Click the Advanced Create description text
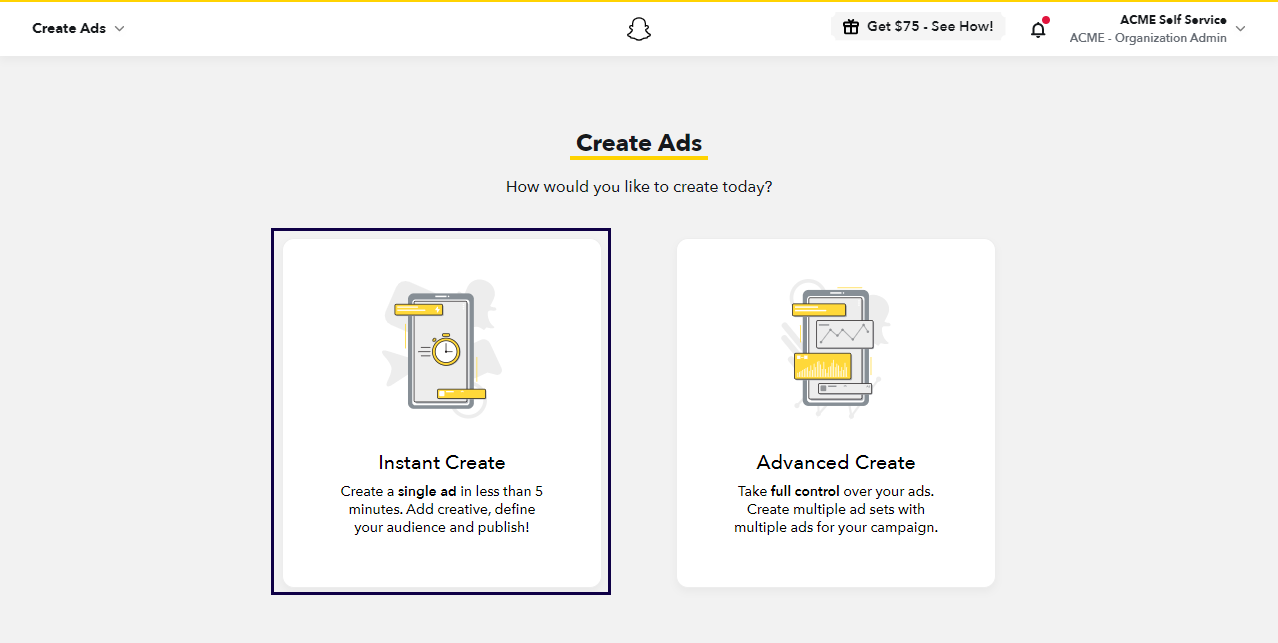Image resolution: width=1278 pixels, height=643 pixels. coord(836,509)
